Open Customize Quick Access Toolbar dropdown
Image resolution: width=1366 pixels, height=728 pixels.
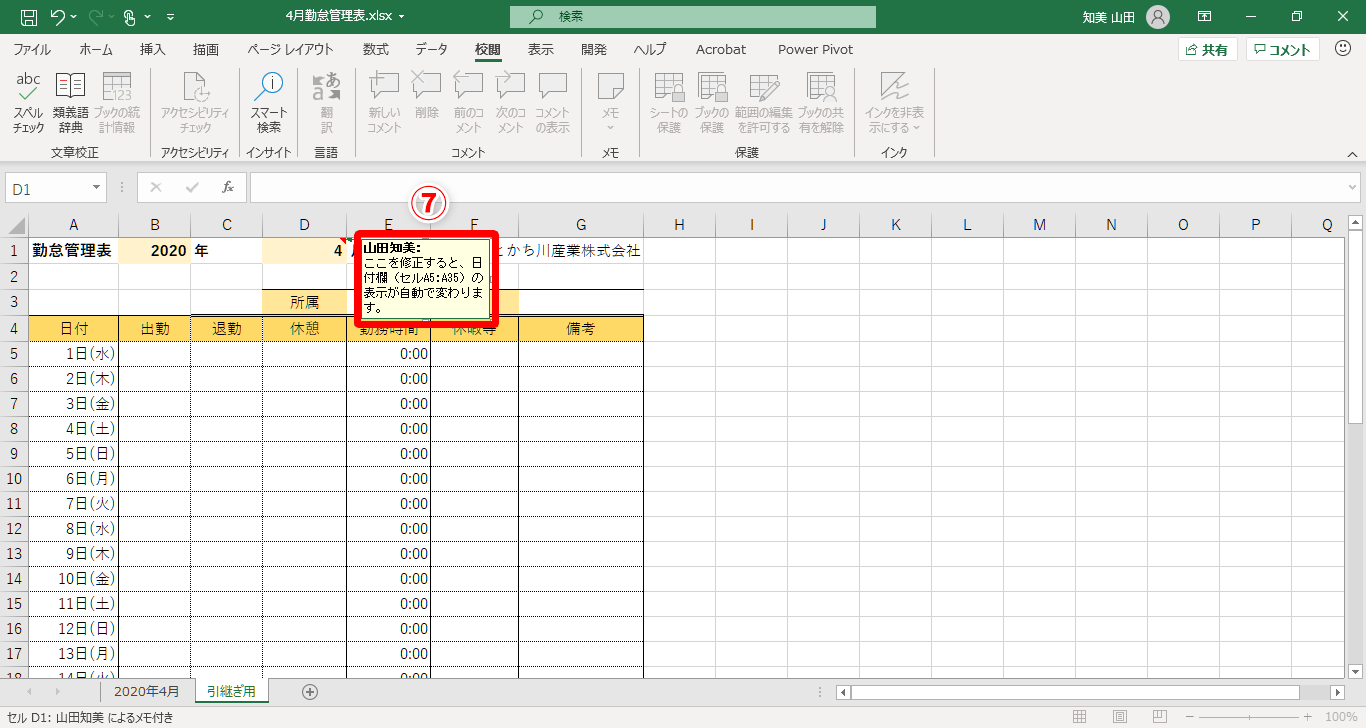(170, 17)
